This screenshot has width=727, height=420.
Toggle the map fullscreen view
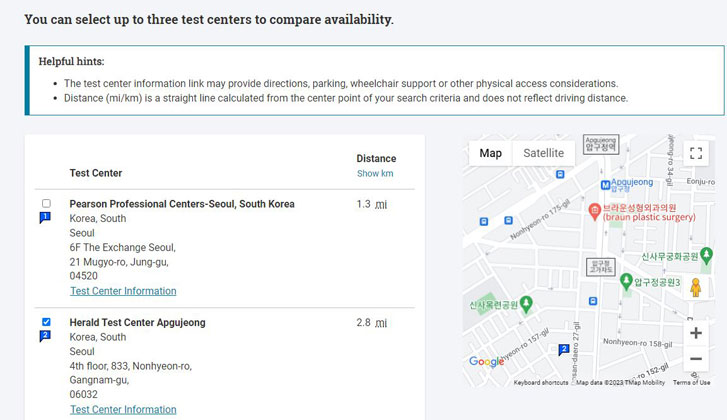pos(696,153)
